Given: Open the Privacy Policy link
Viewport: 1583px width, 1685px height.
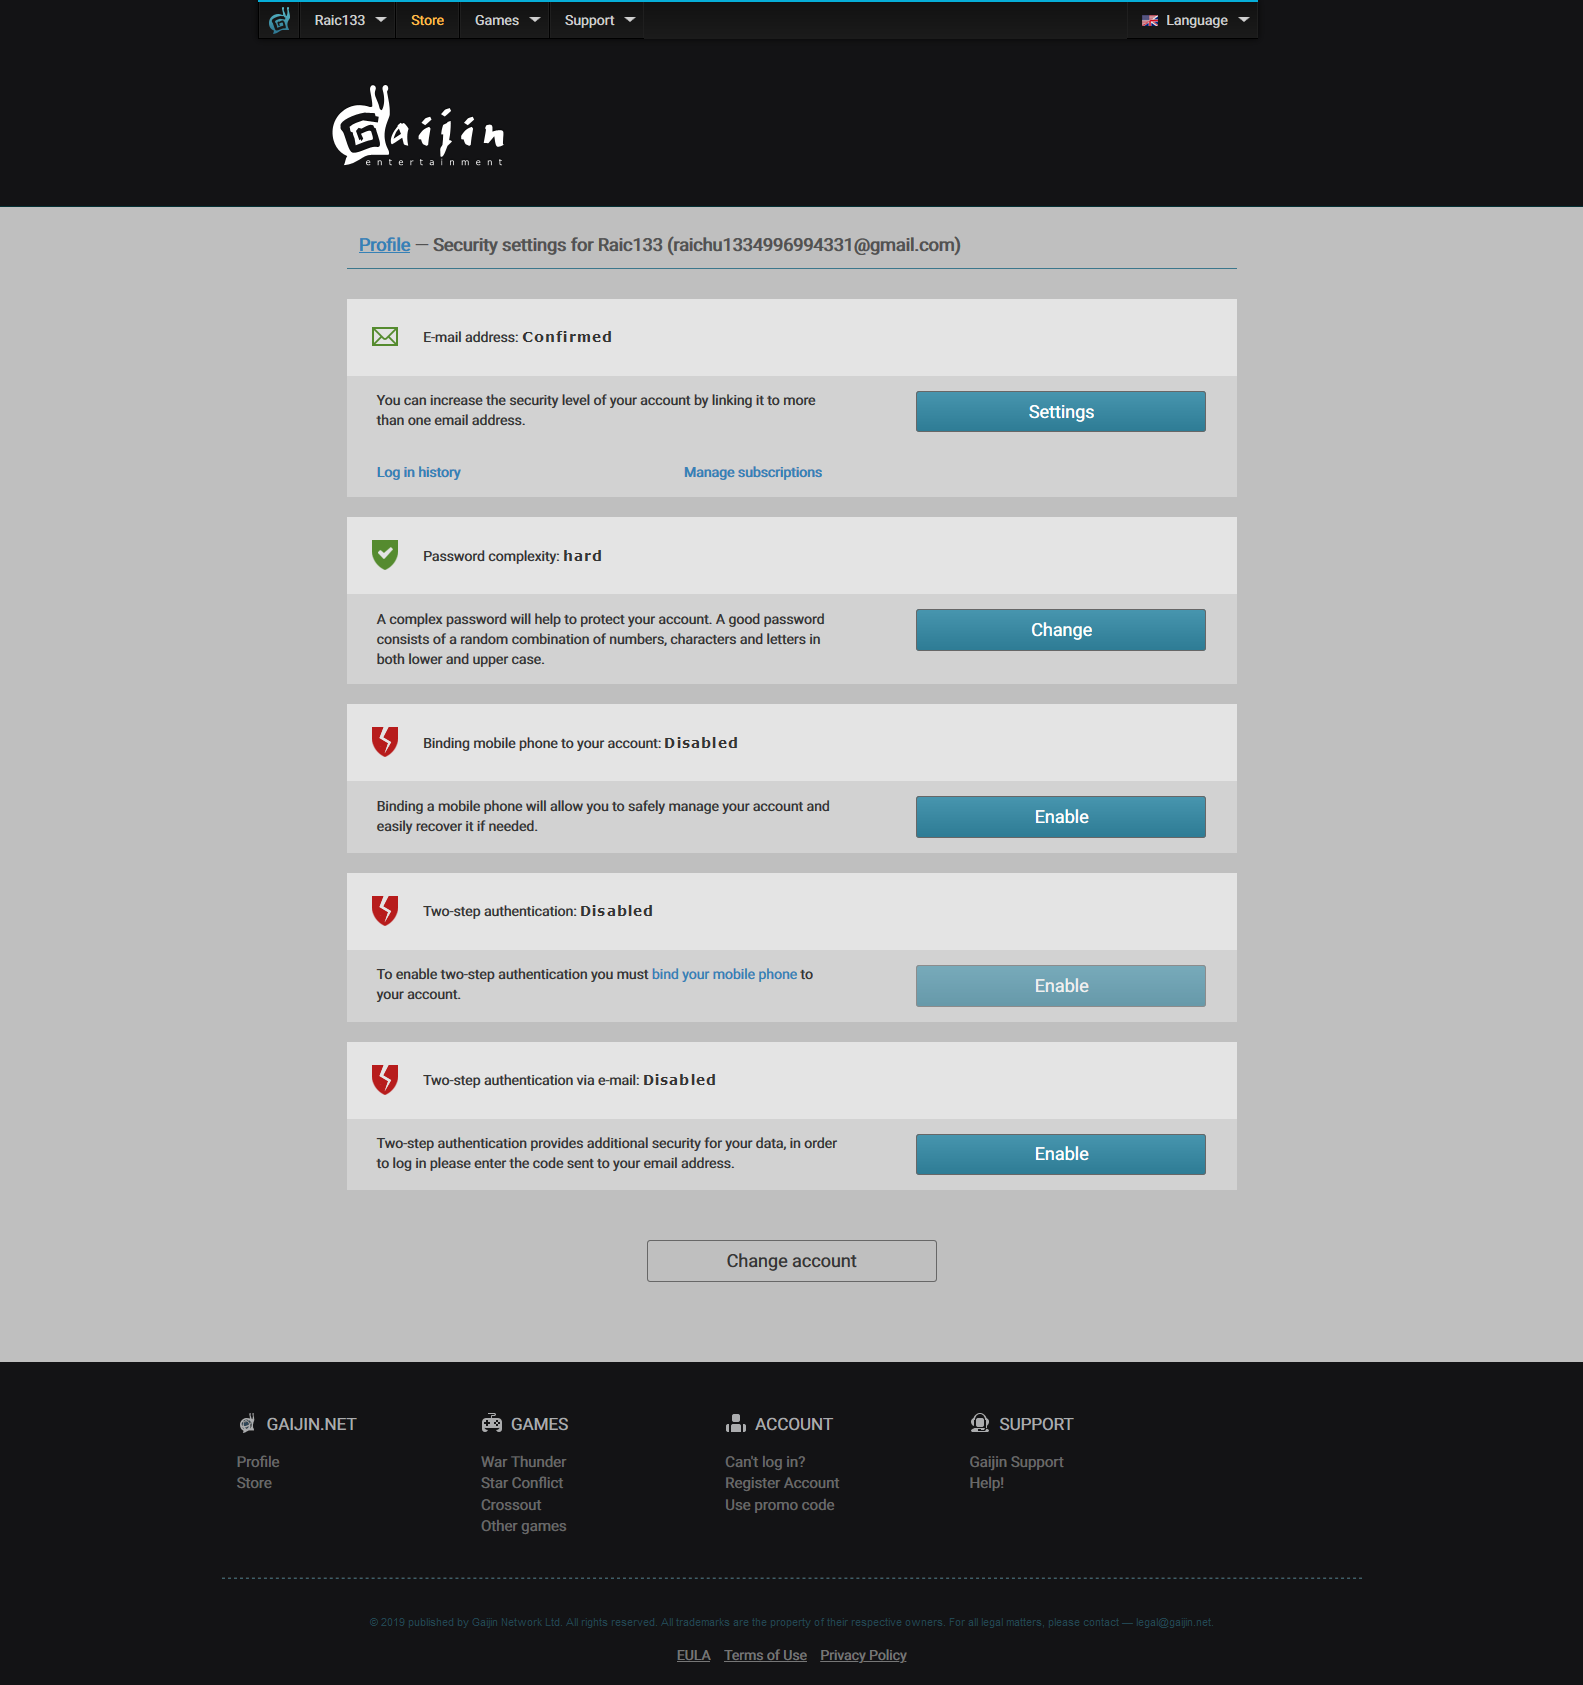Looking at the screenshot, I should click(863, 1655).
